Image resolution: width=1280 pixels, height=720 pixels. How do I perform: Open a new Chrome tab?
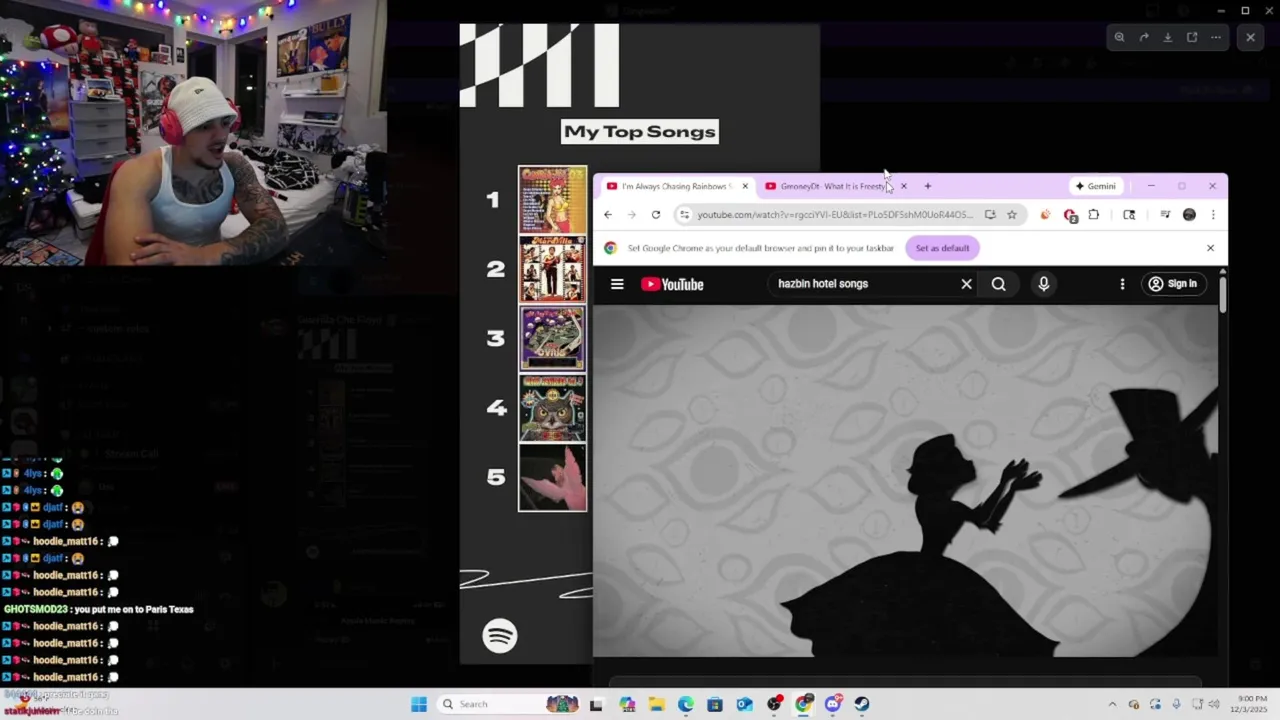pyautogui.click(x=927, y=186)
